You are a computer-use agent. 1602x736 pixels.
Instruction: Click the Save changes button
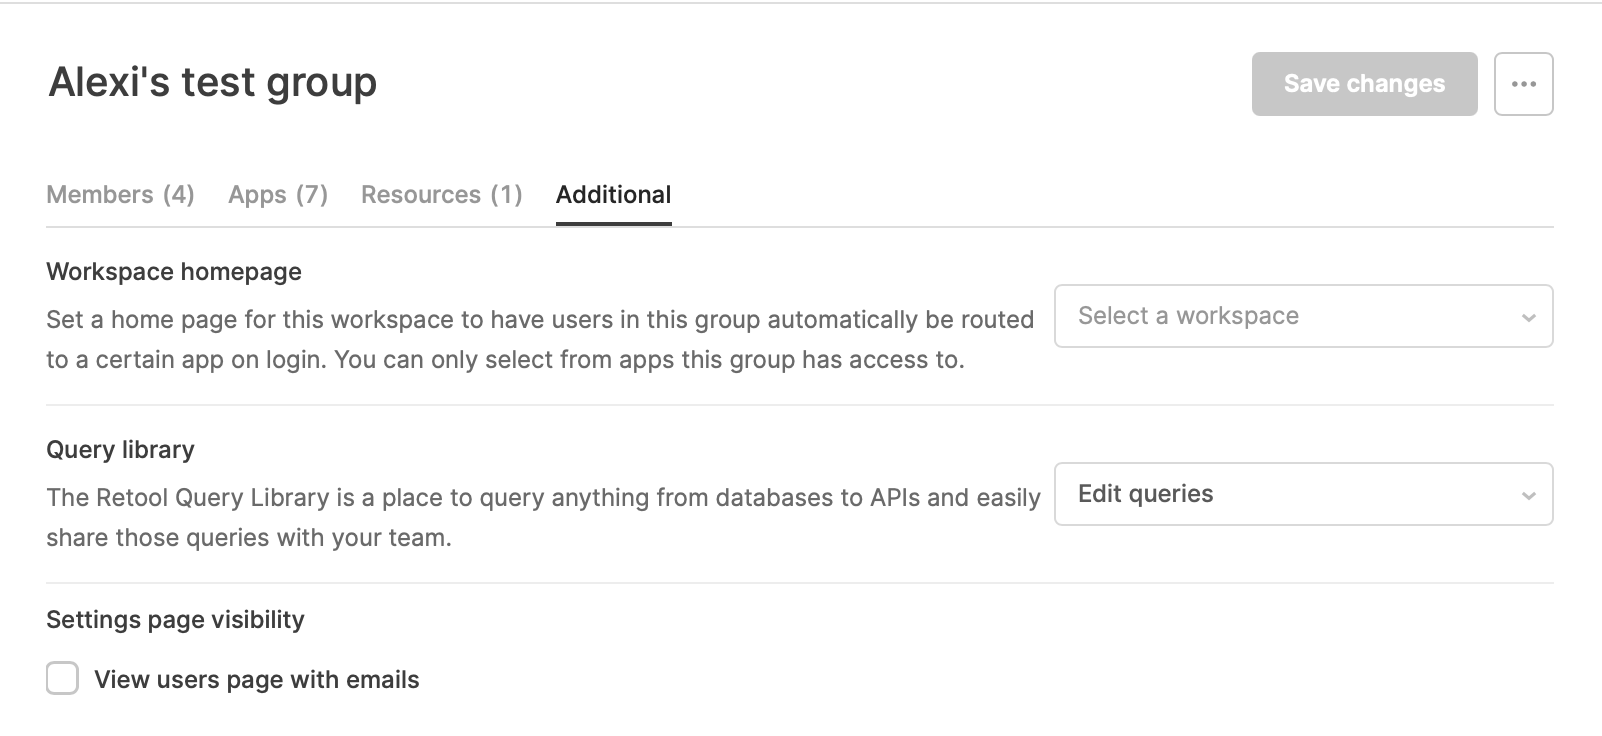1364,84
